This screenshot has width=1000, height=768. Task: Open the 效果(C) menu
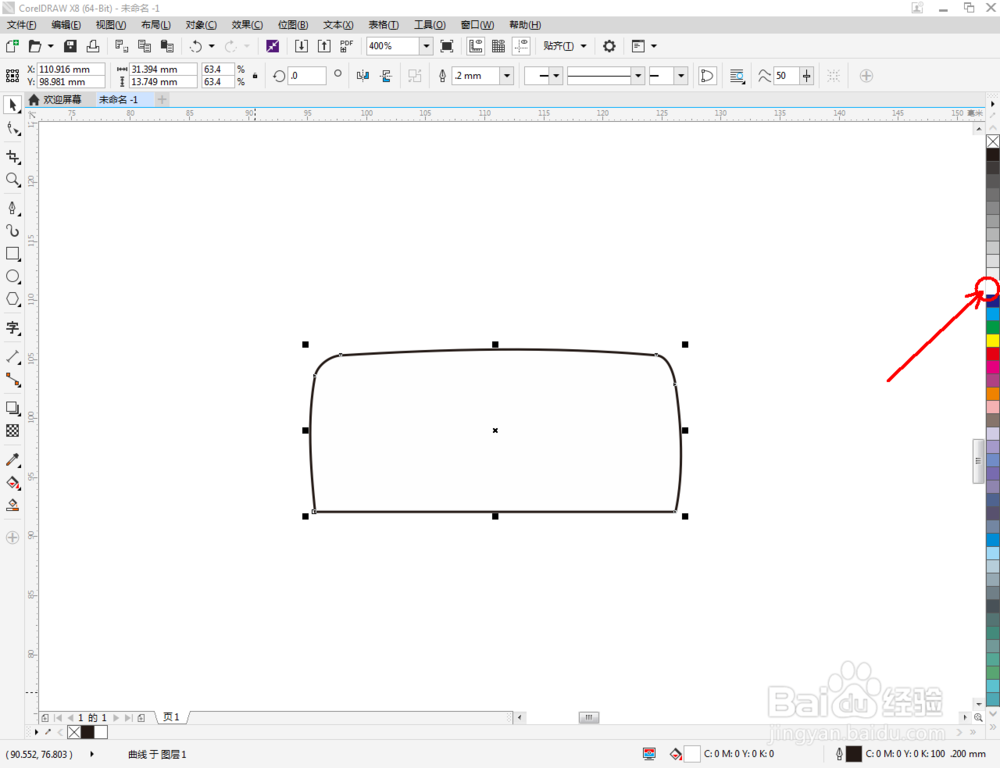tap(247, 25)
